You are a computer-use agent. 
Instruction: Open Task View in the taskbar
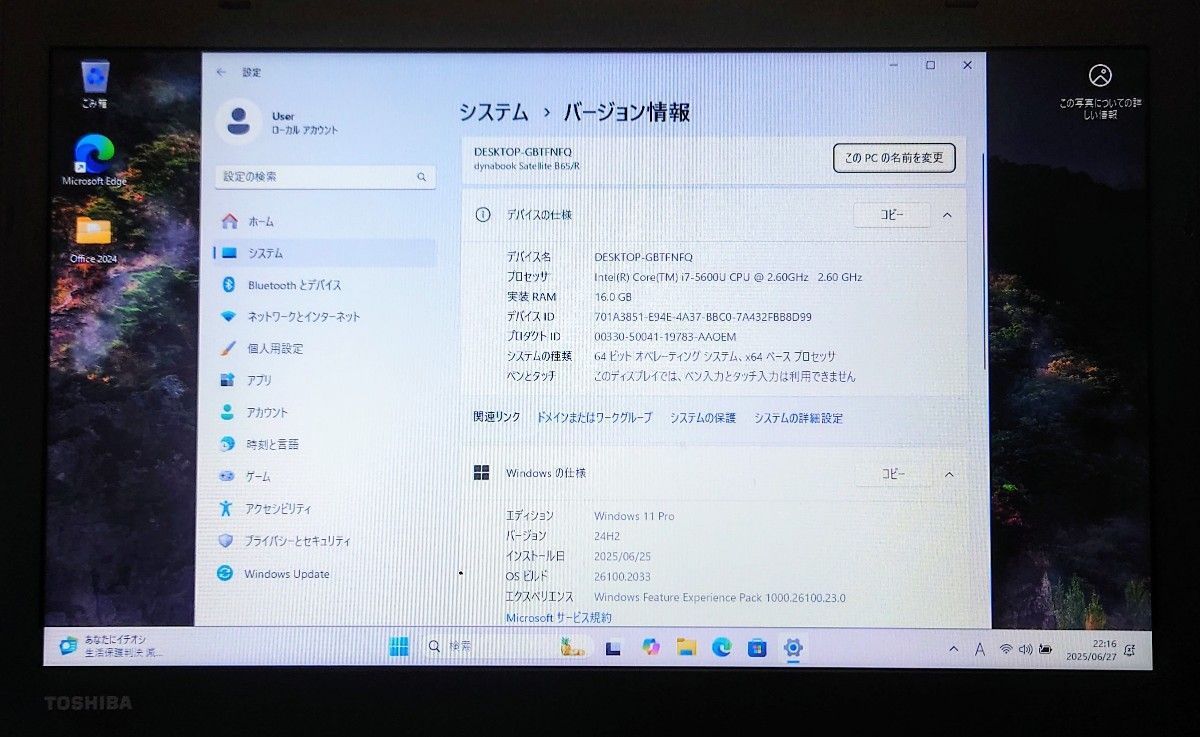(613, 648)
